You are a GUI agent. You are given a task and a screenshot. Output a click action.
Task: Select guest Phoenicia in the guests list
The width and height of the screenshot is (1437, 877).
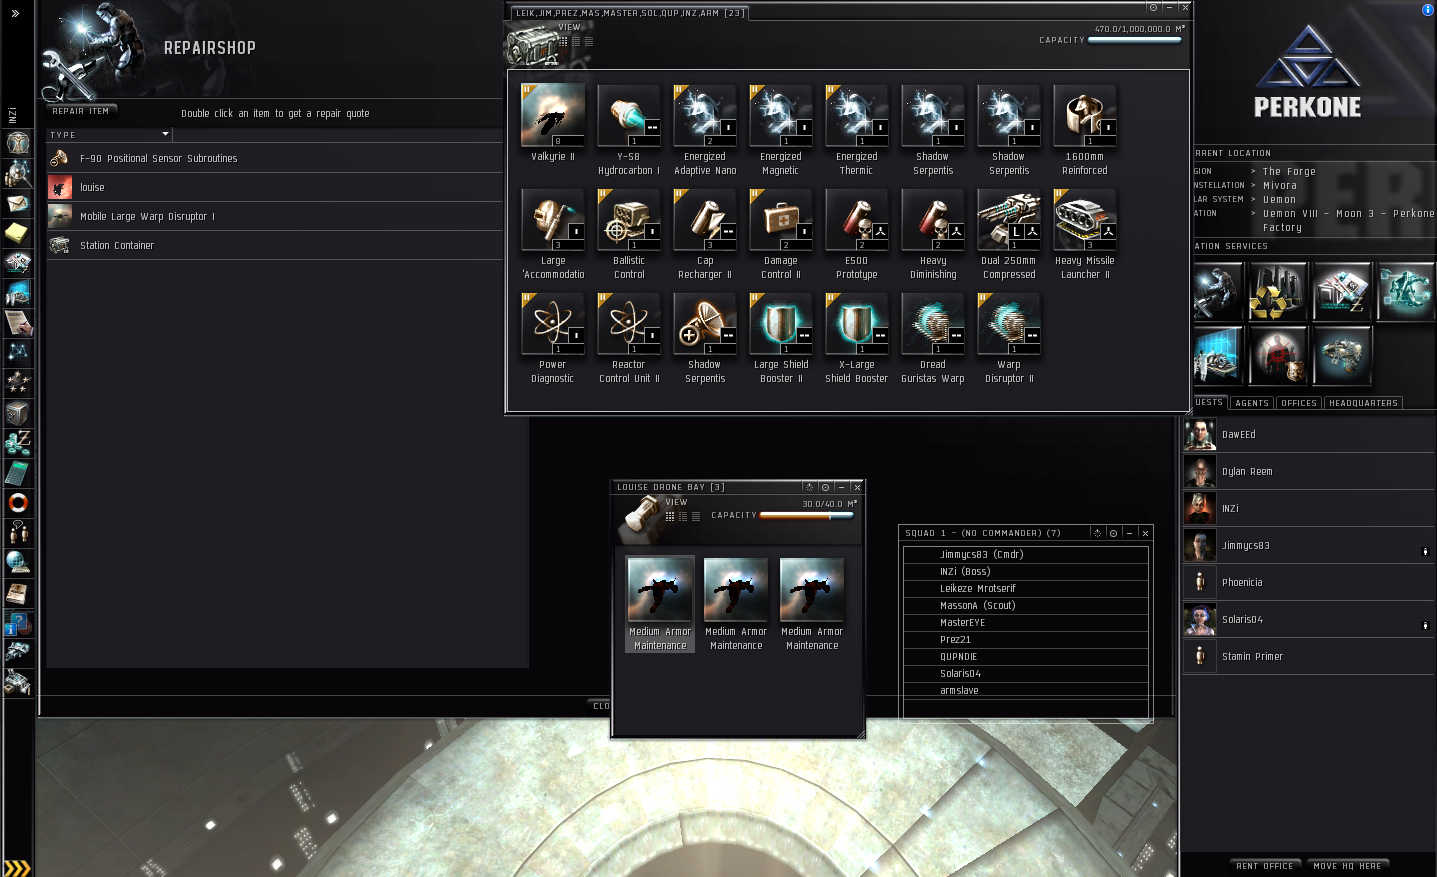[1308, 583]
